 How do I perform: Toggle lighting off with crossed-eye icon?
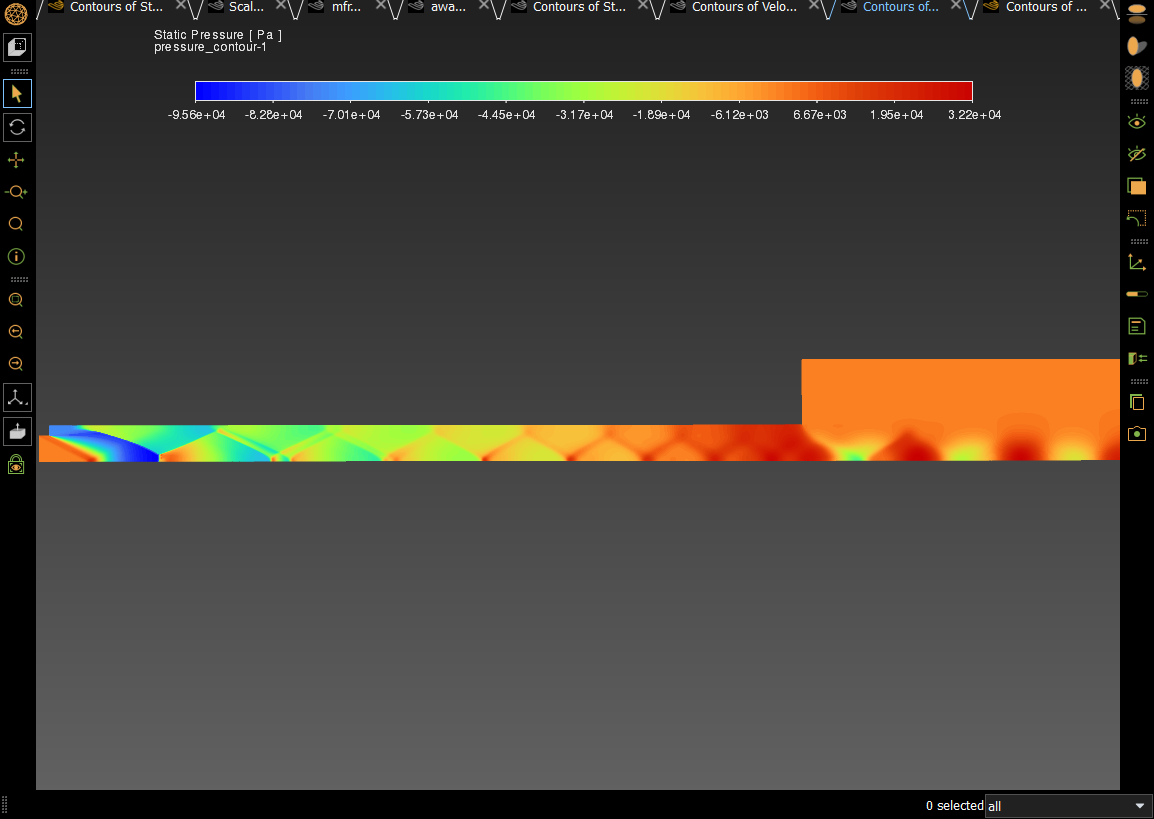coord(1136,154)
